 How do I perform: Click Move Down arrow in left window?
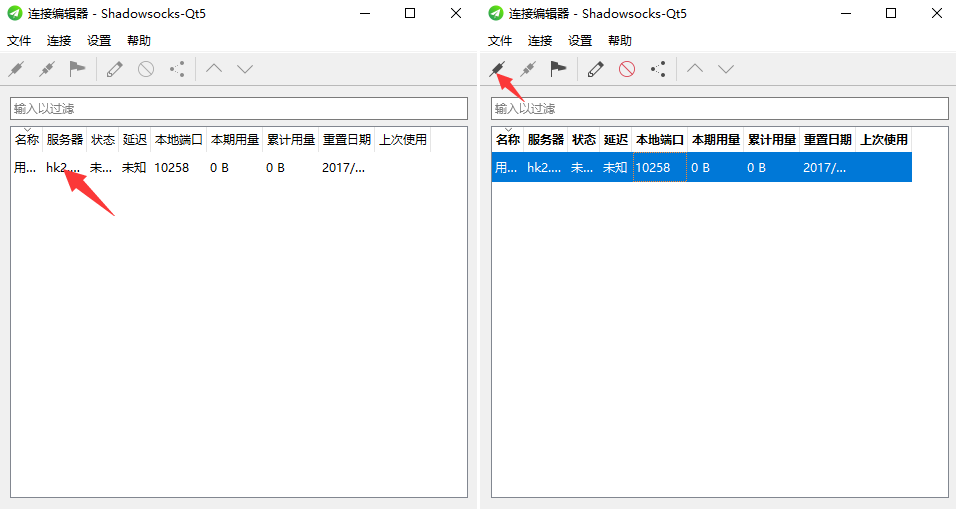coord(245,69)
